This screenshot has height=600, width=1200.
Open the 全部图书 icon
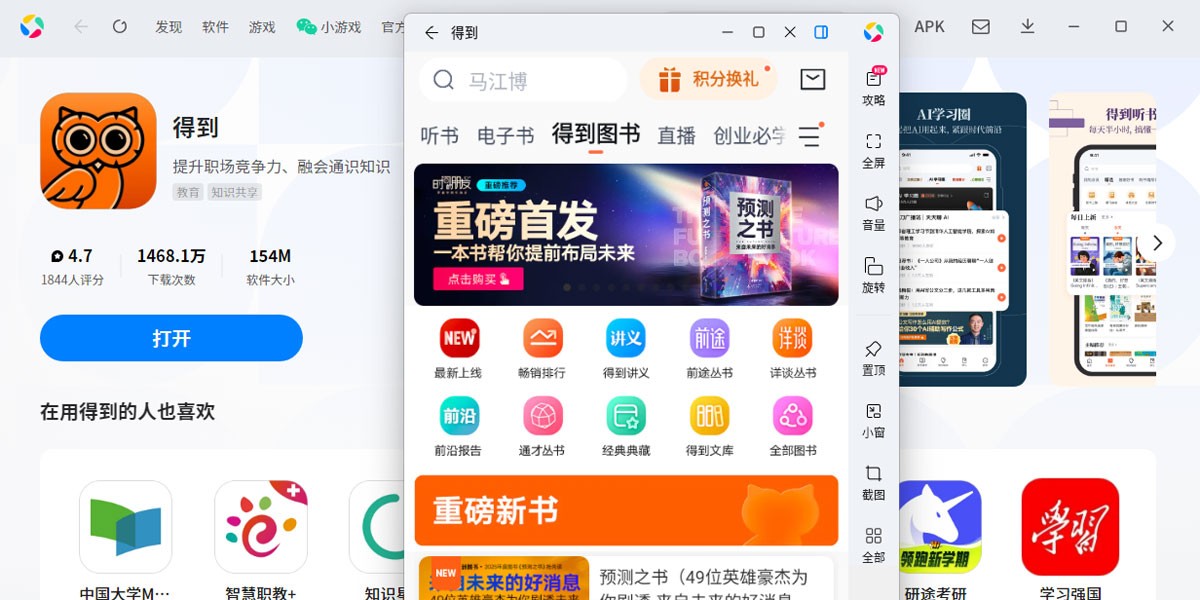pos(792,415)
